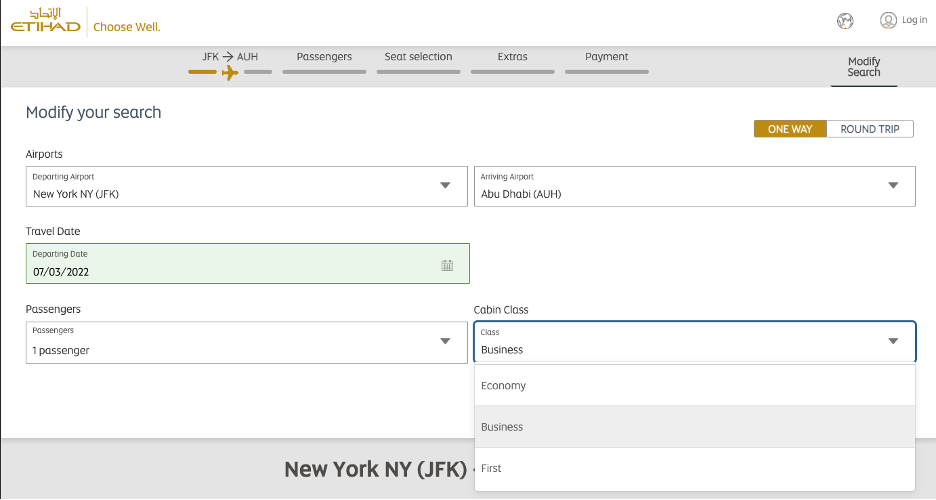Screen dimensions: 936x500
Task: Click the Choose Well. tagline
Action: pos(127,27)
